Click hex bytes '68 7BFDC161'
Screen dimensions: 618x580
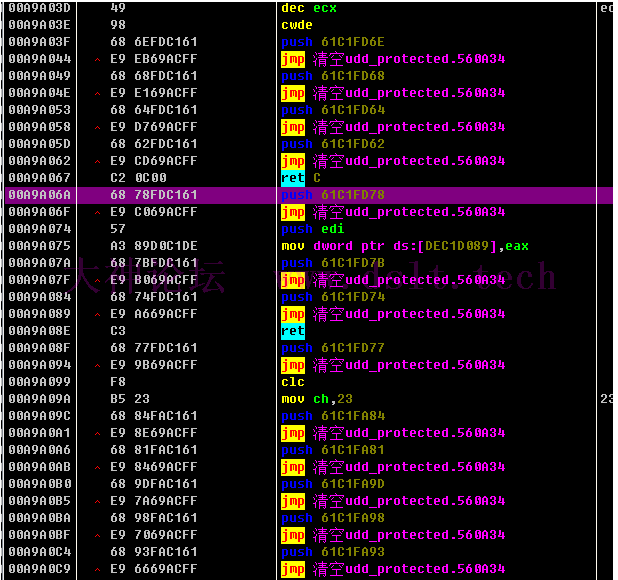pos(154,263)
